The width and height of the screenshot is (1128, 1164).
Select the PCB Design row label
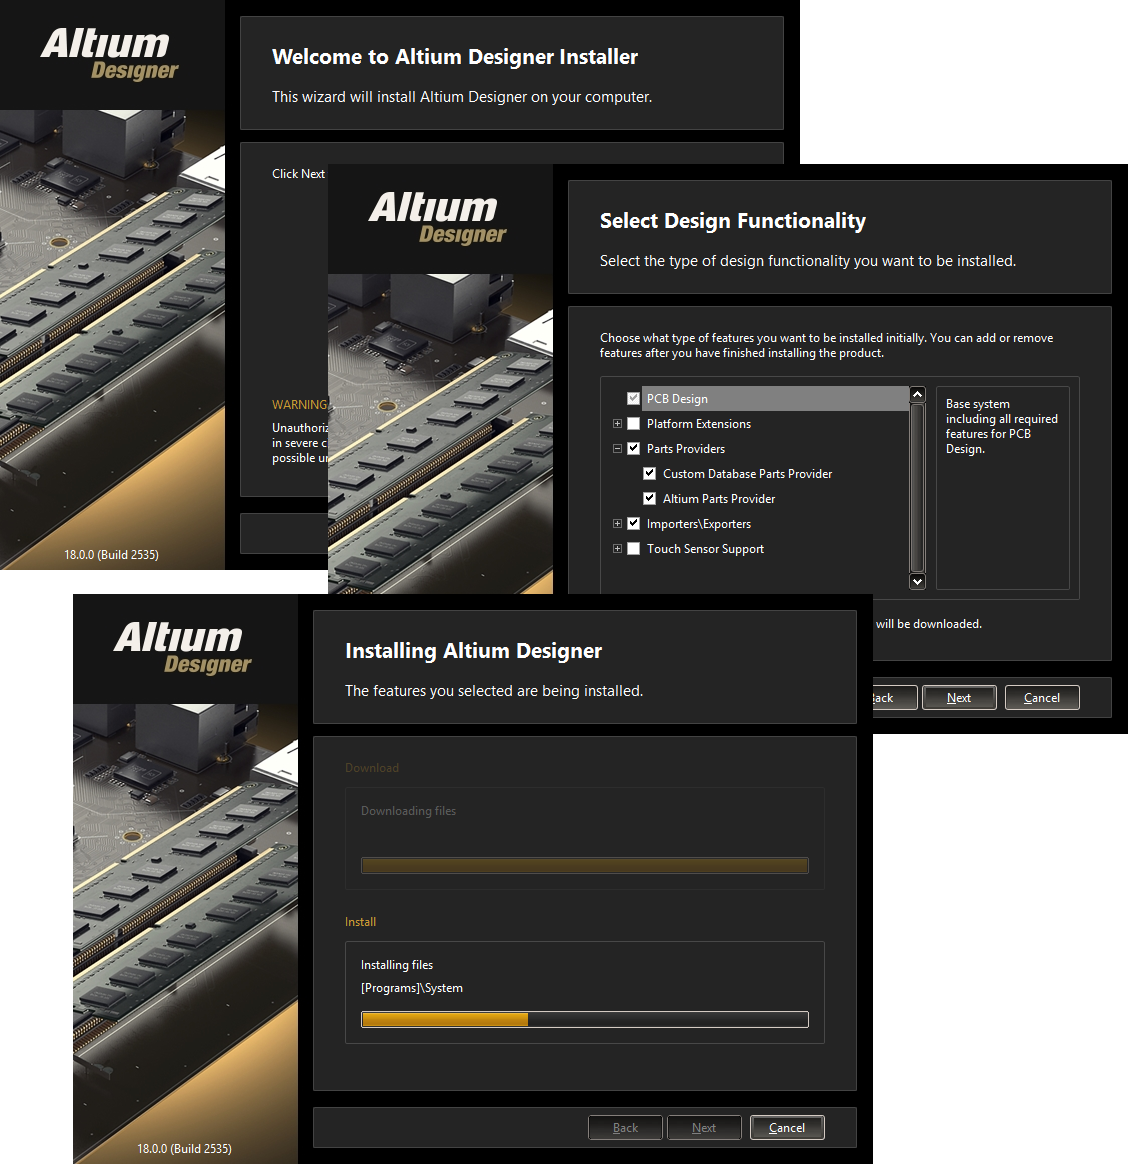[677, 399]
